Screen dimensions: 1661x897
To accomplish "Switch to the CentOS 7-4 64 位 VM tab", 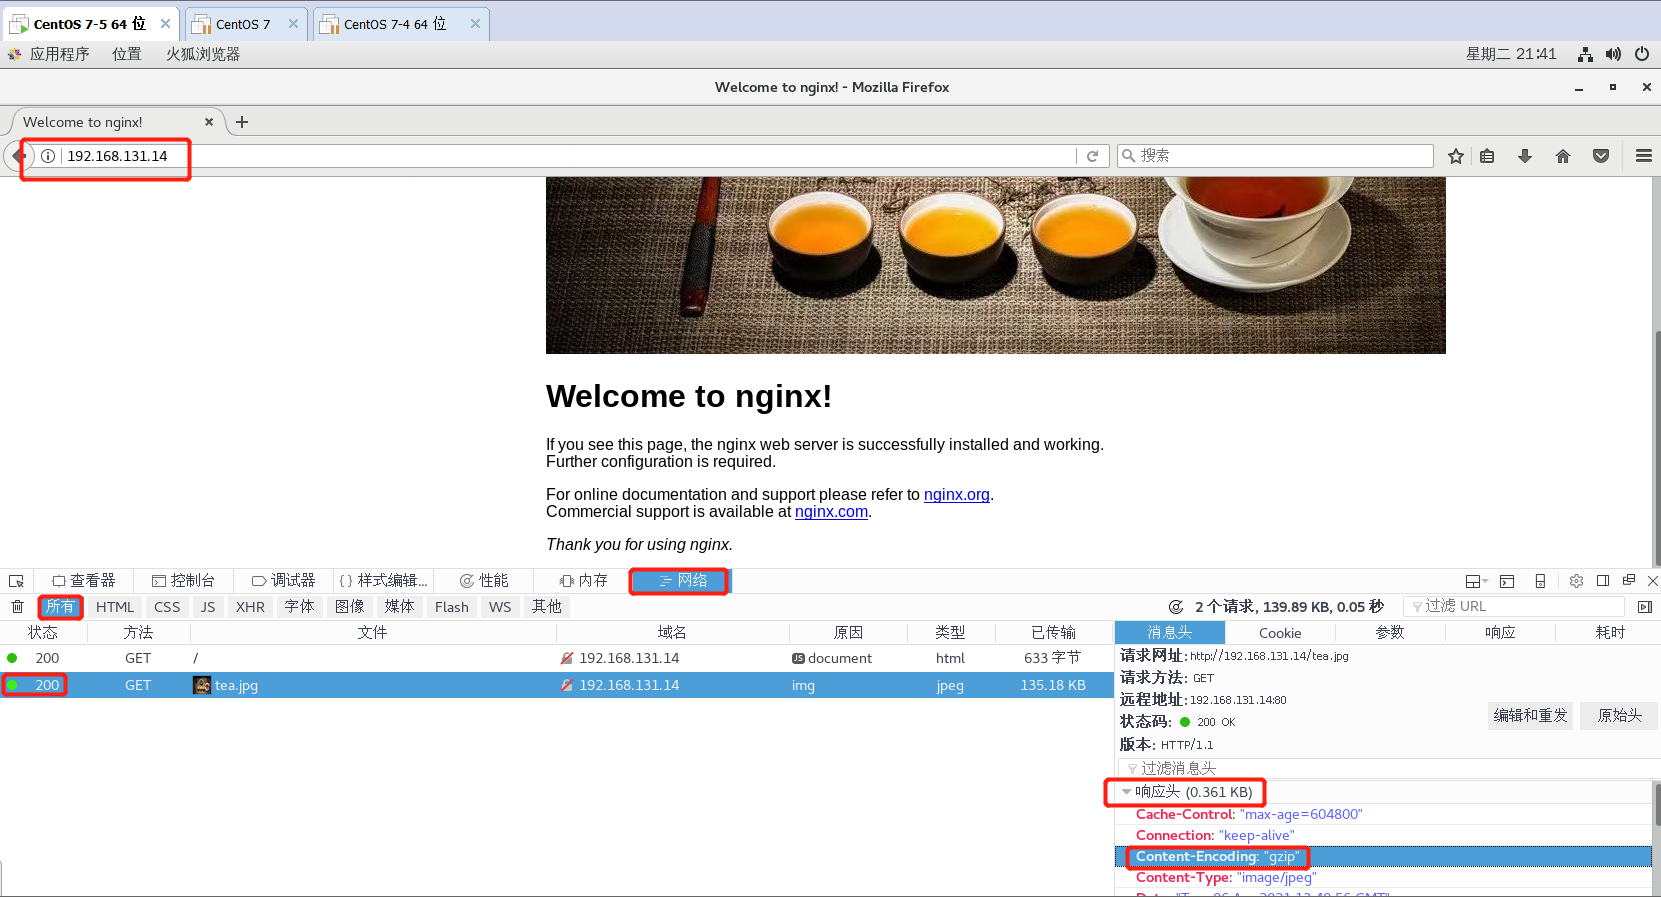I will 401,24.
